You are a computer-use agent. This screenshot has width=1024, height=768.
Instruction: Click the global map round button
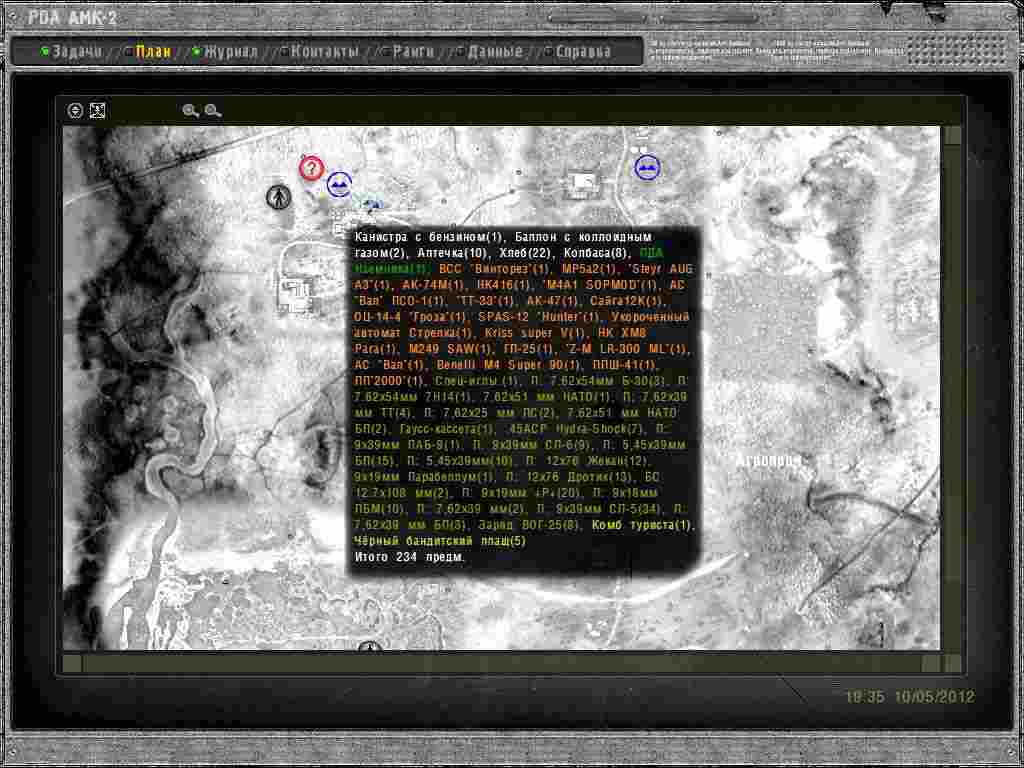[x=75, y=111]
